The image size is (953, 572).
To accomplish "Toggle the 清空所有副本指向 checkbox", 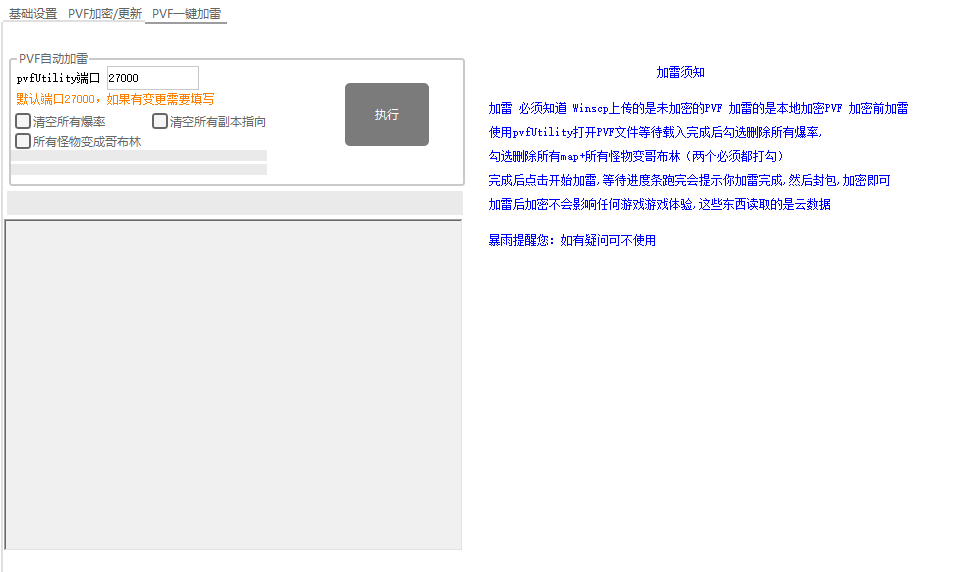I will tap(160, 122).
